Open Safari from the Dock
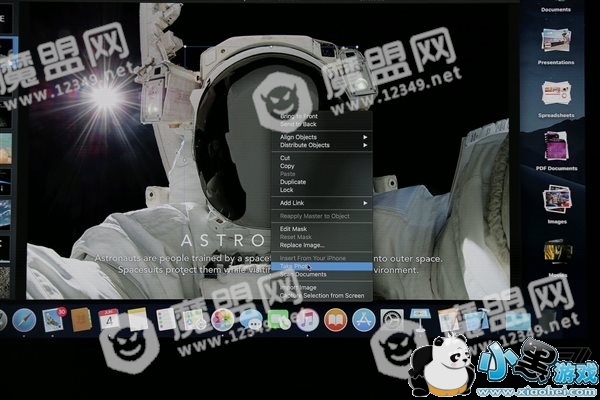This screenshot has height=400, width=600. point(24,320)
